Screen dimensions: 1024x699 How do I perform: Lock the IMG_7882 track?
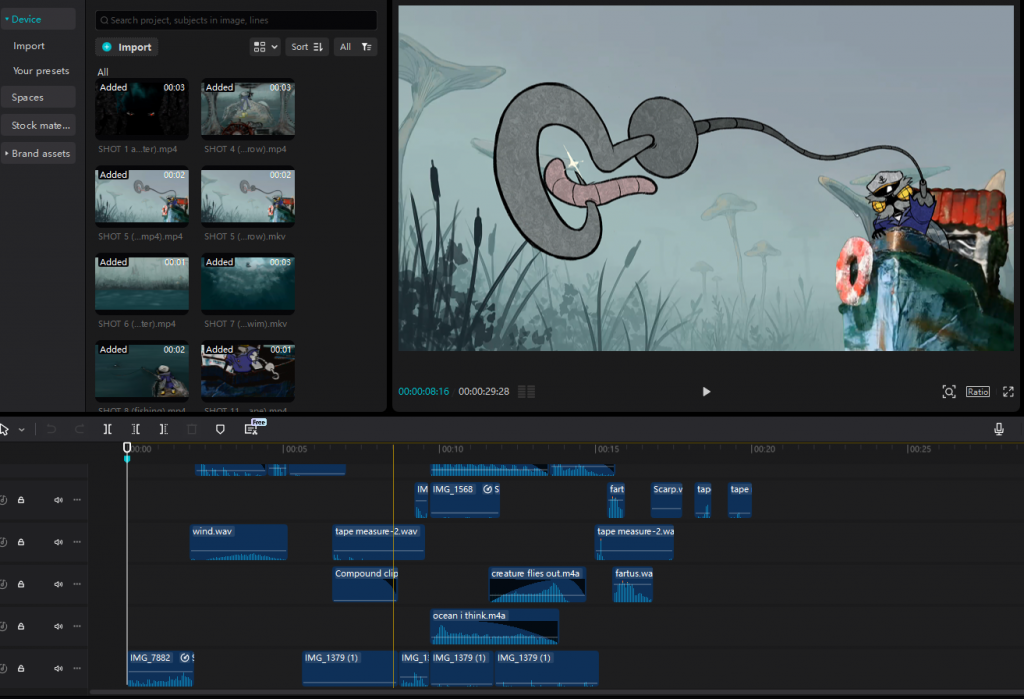click(x=21, y=668)
